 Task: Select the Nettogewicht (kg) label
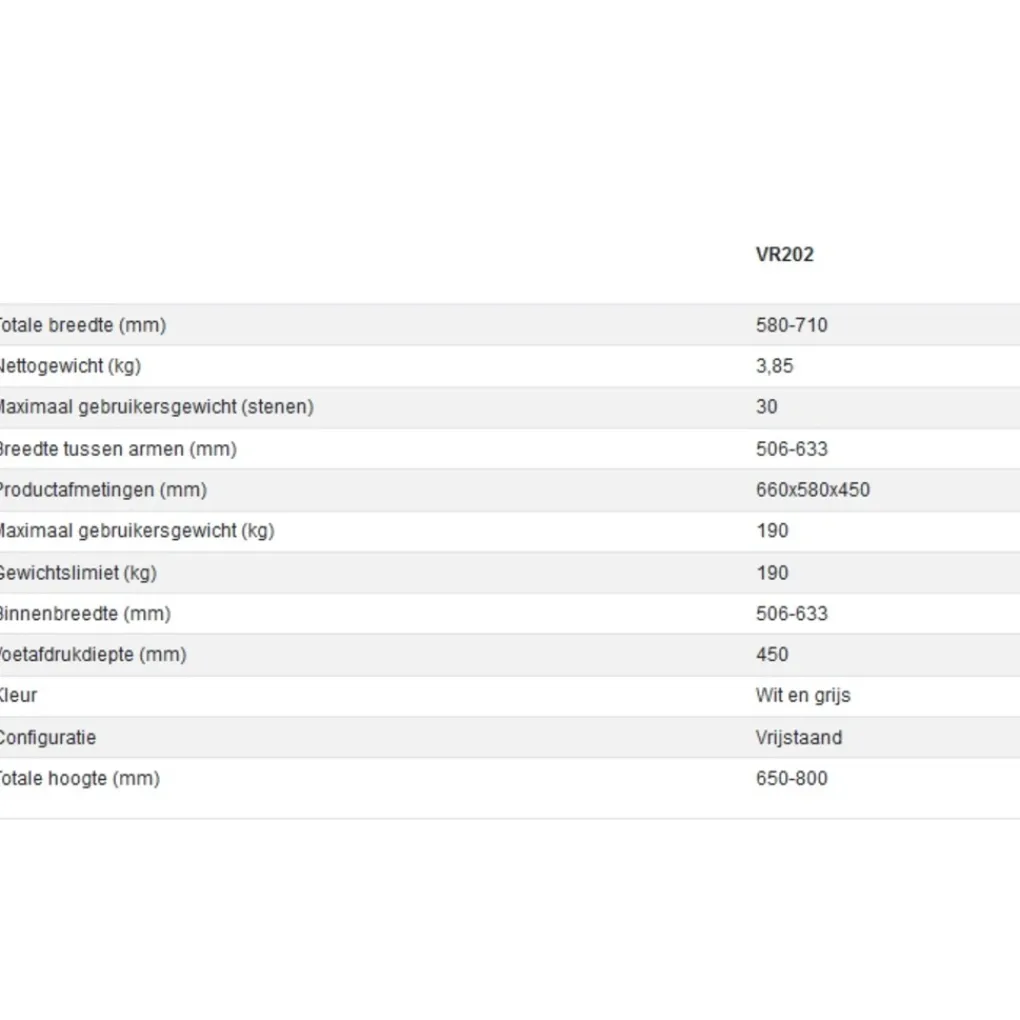point(70,366)
